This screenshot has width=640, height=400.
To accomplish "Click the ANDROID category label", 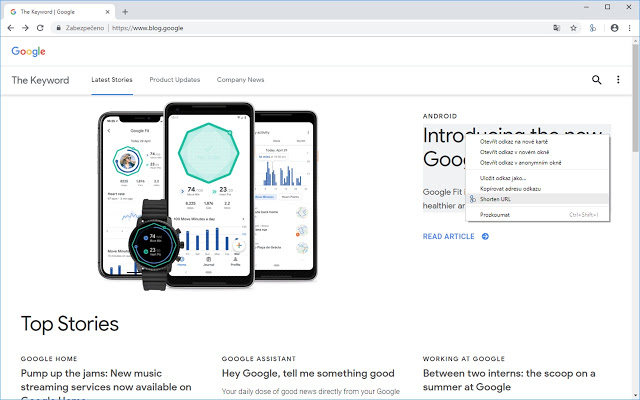I will click(440, 116).
